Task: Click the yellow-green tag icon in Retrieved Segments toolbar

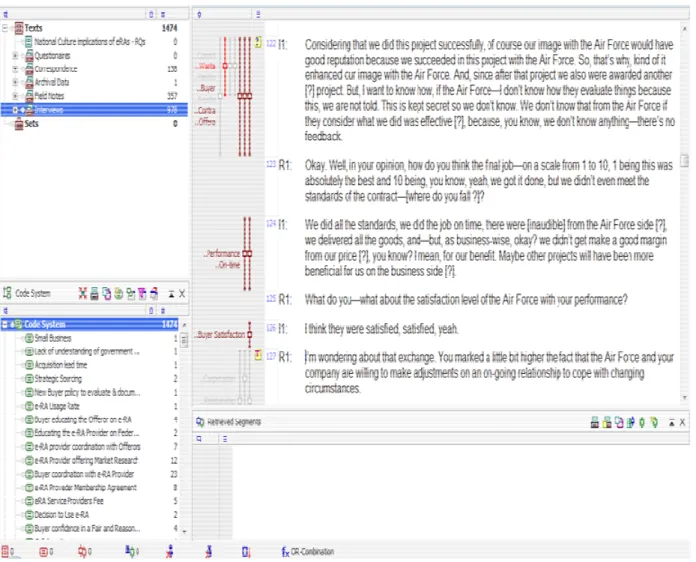Action: coord(654,422)
